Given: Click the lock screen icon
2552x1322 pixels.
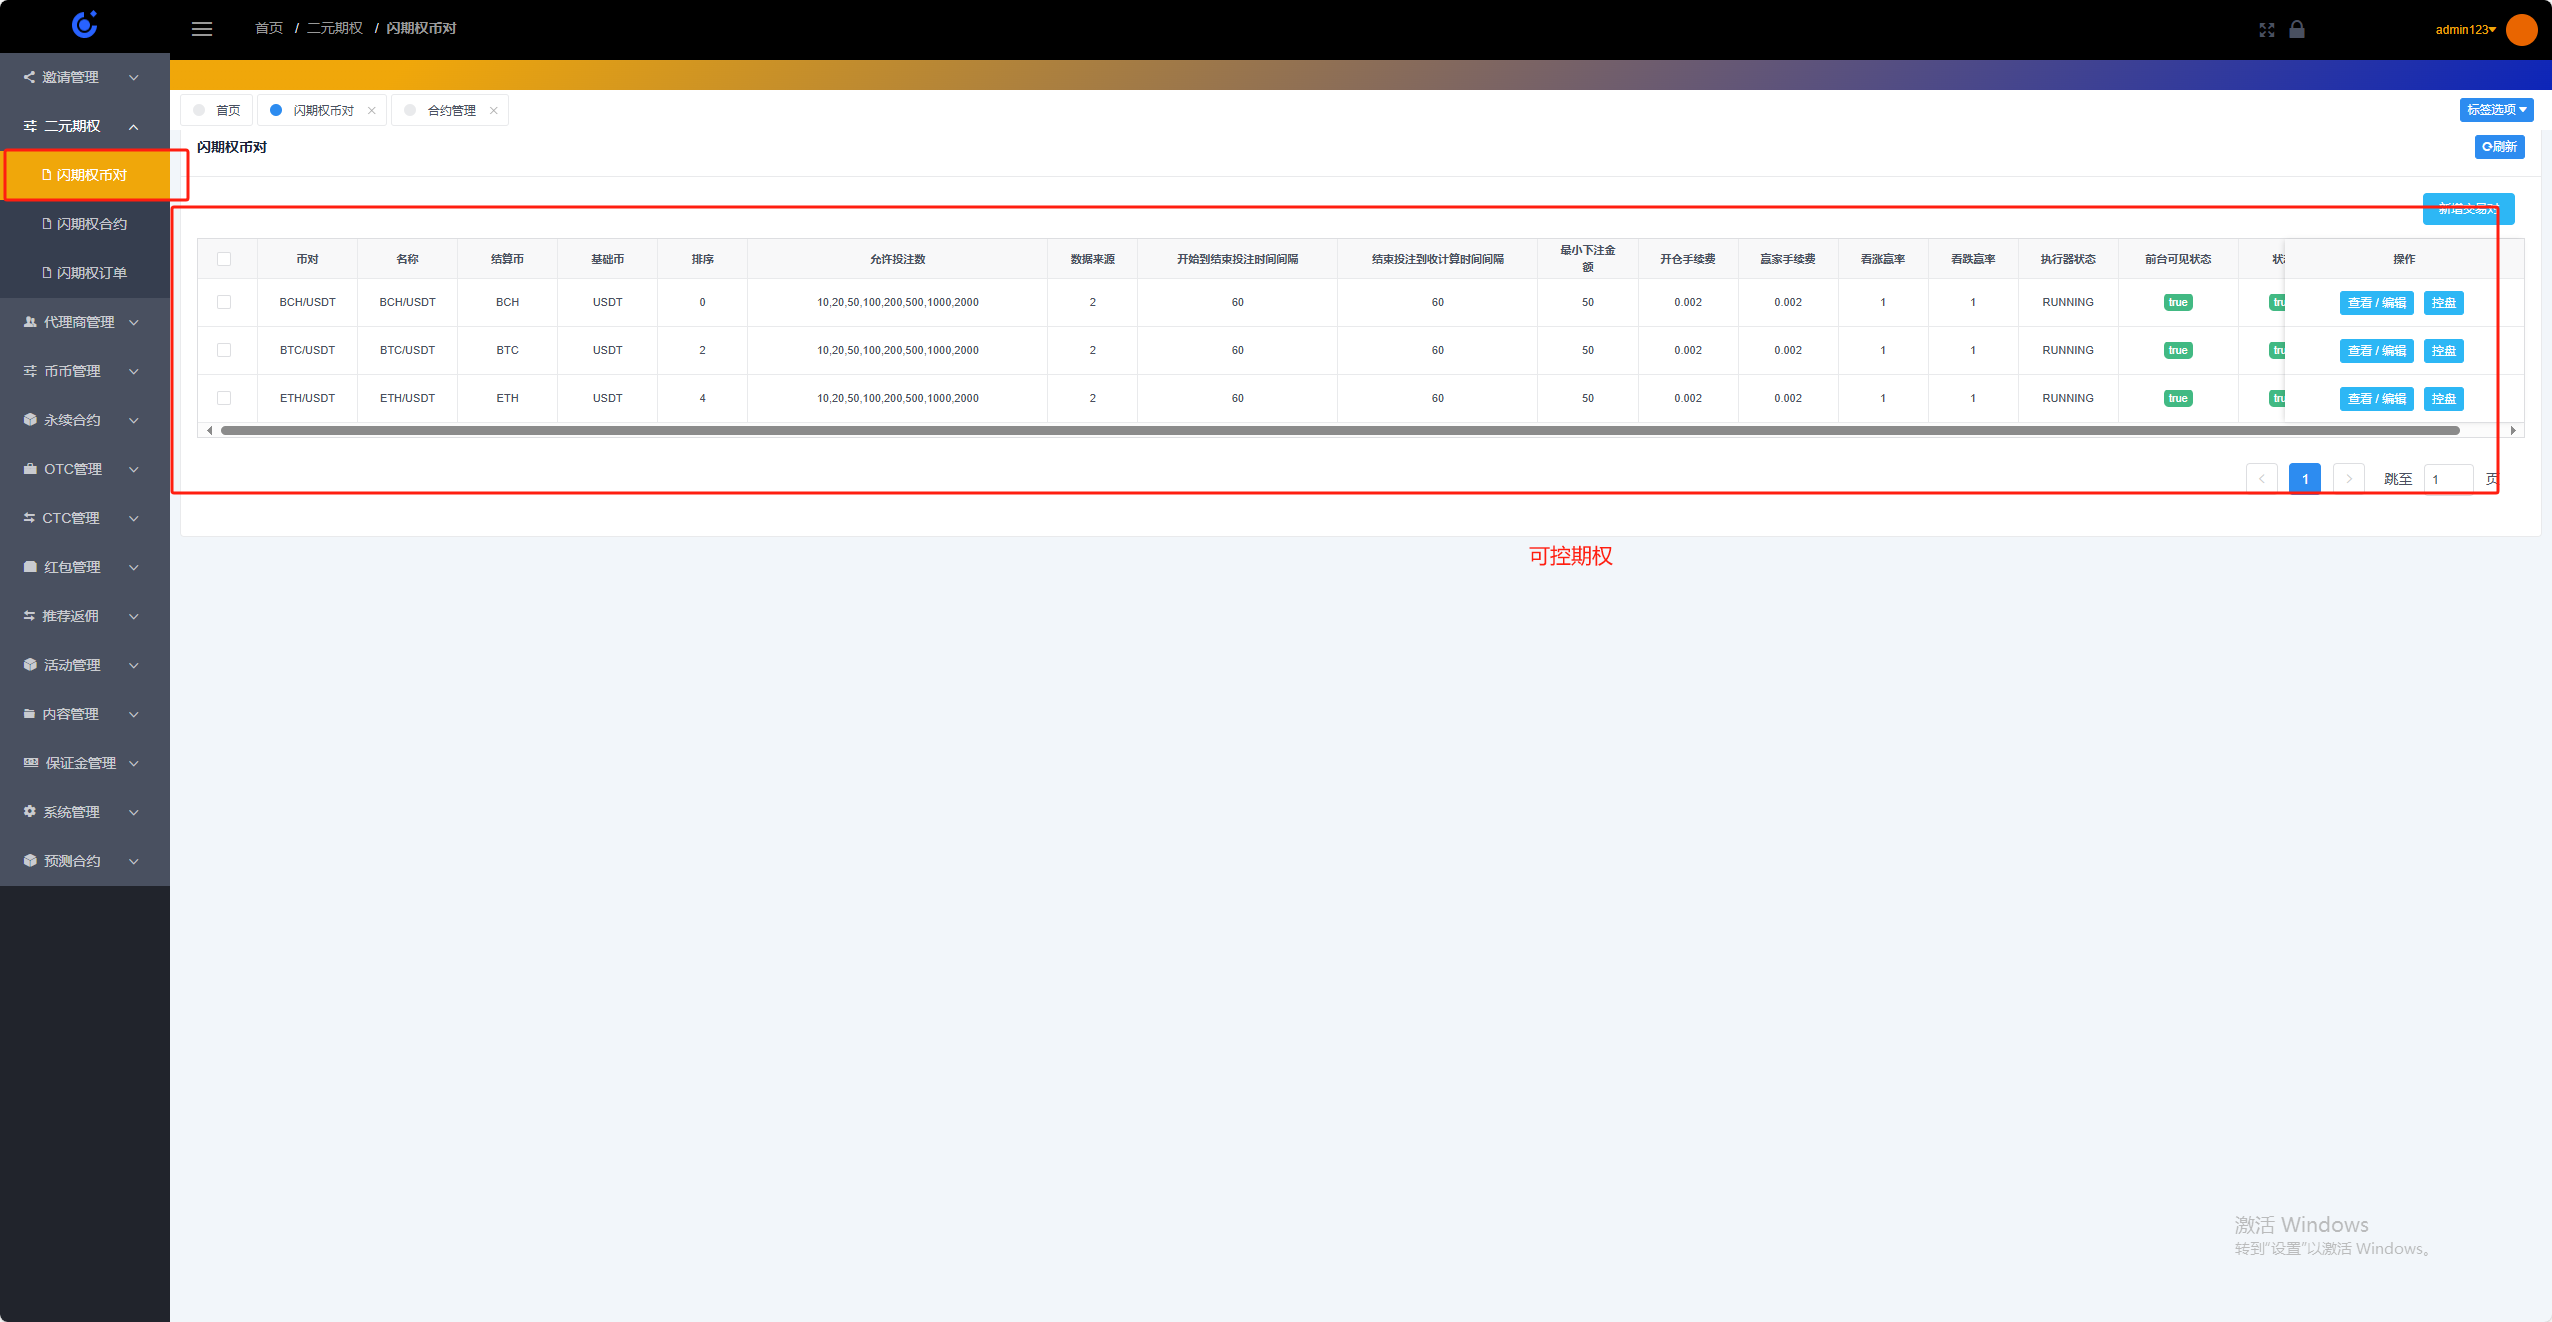Looking at the screenshot, I should tap(2297, 29).
